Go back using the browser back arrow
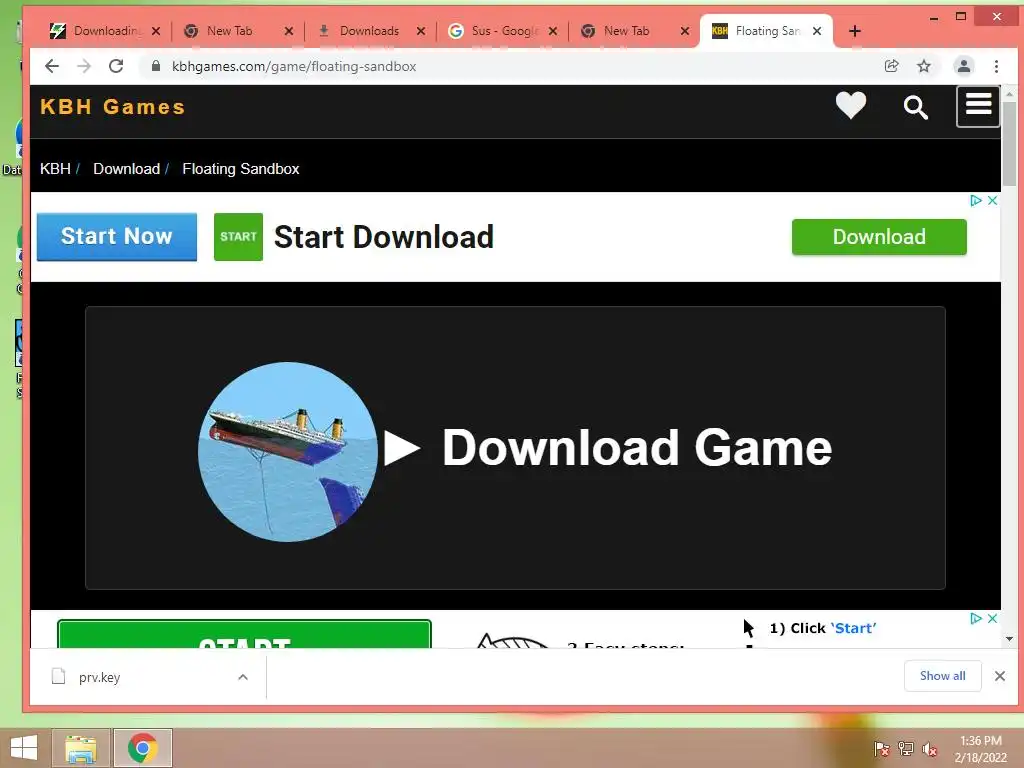 52,66
